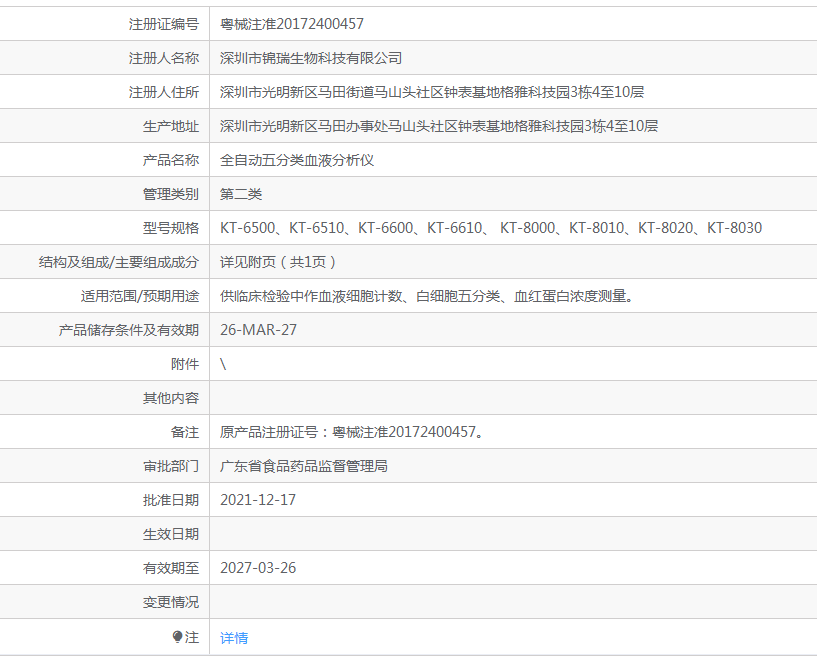This screenshot has width=817, height=661.
Task: Click the 备注 remark text about original certificate
Action: (x=350, y=431)
